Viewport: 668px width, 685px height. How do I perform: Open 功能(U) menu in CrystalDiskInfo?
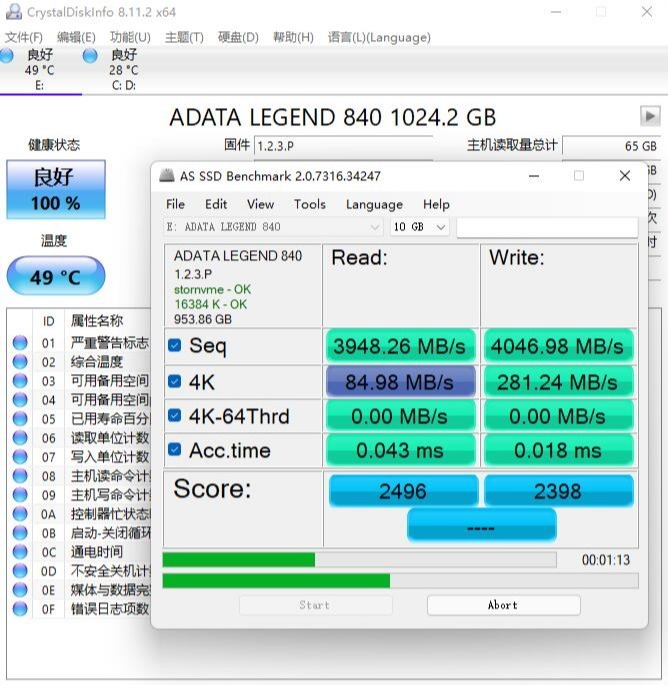(x=130, y=37)
